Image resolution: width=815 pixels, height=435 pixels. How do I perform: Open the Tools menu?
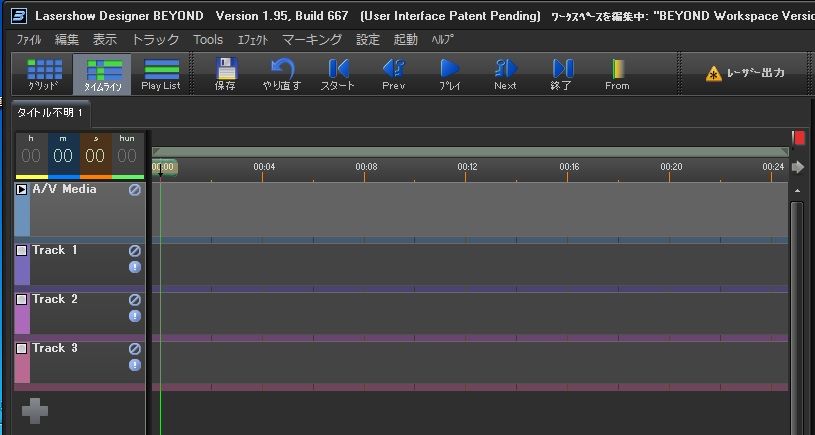[x=208, y=39]
